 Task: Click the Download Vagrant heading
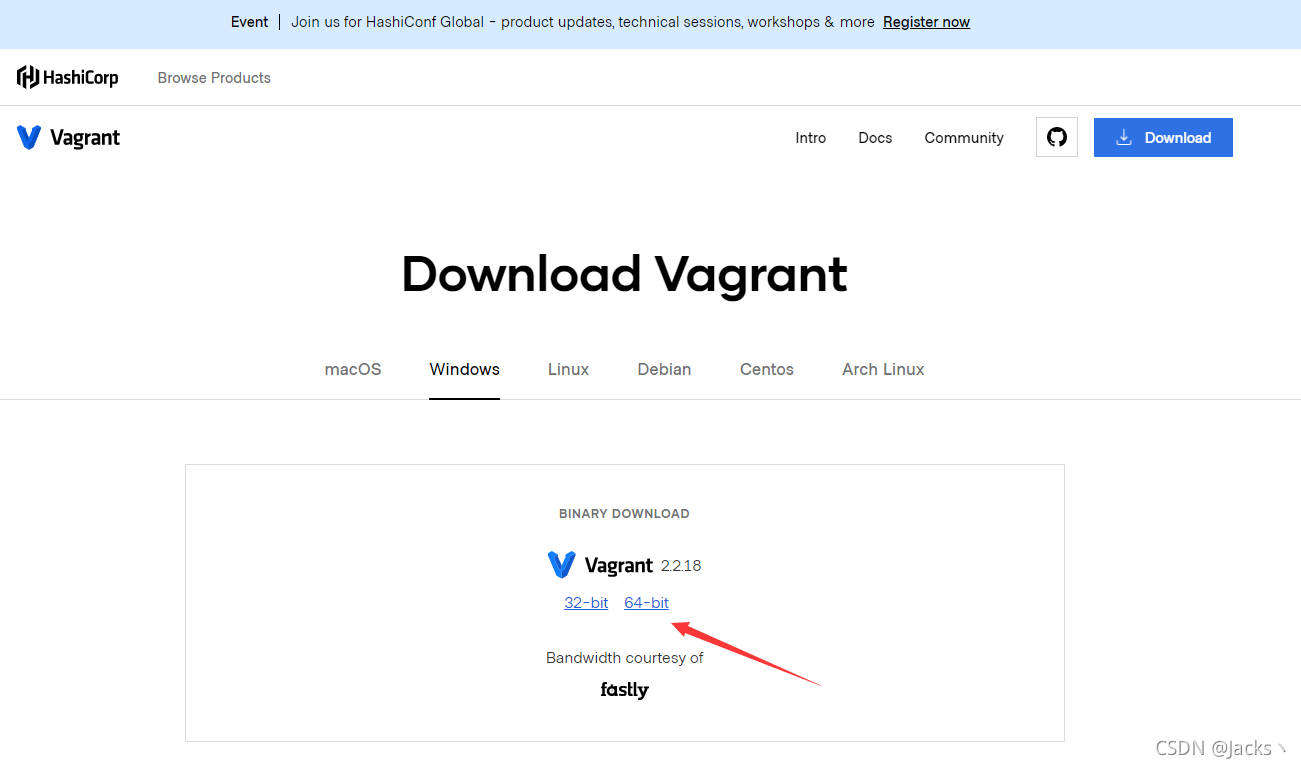[x=624, y=274]
